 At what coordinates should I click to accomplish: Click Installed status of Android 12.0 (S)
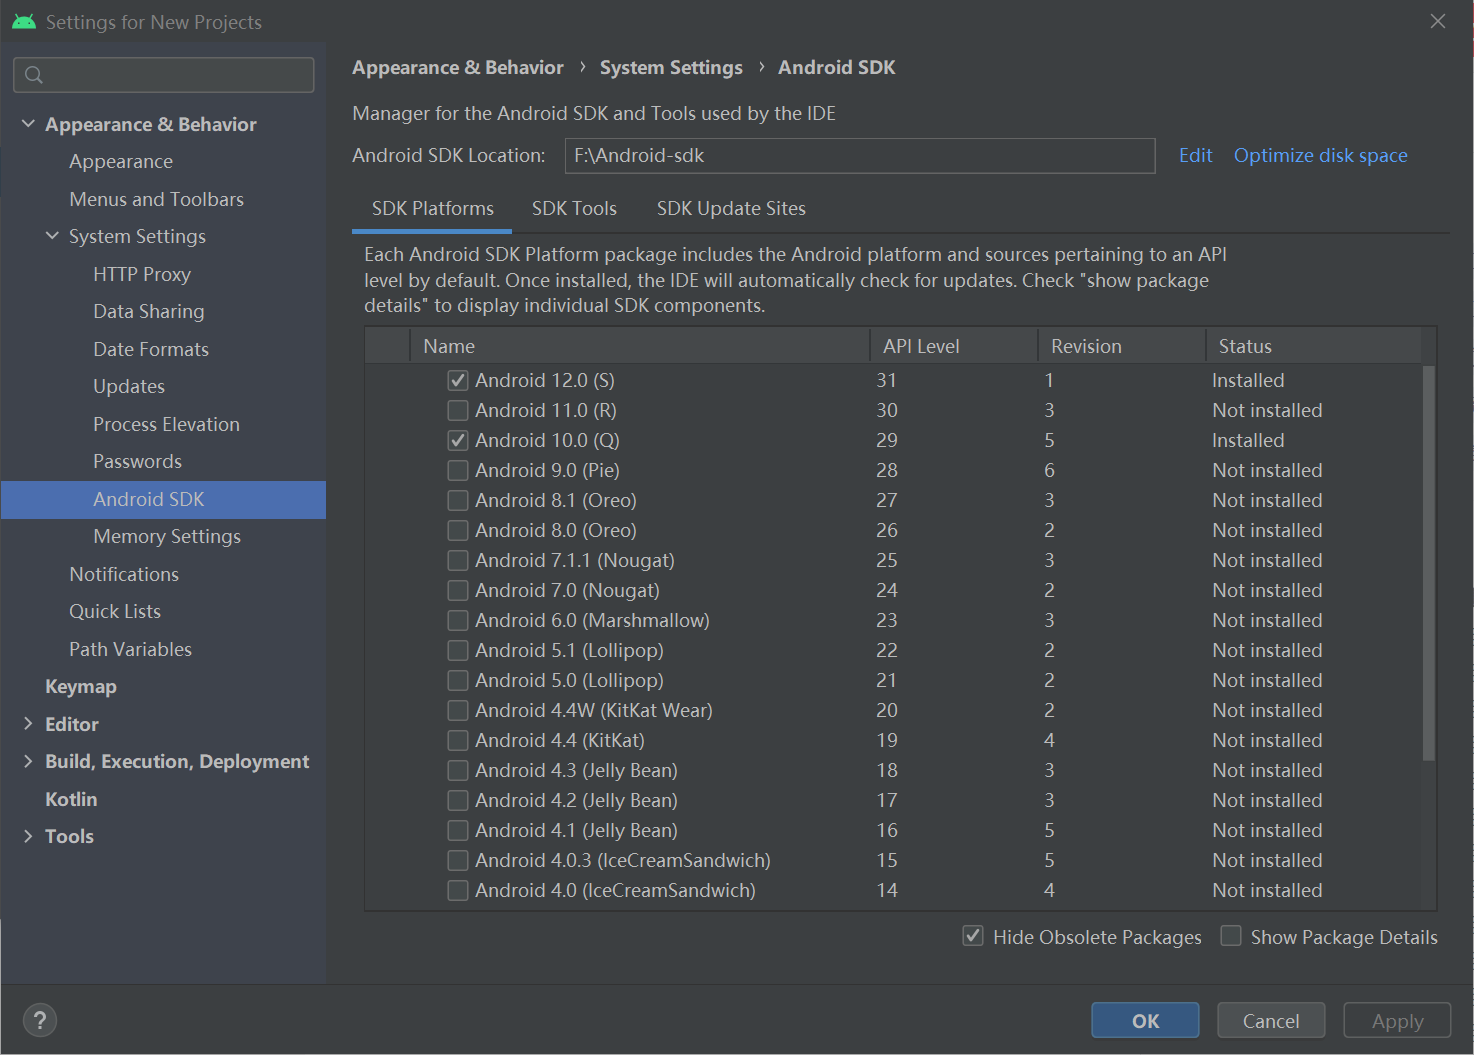pyautogui.click(x=1248, y=380)
